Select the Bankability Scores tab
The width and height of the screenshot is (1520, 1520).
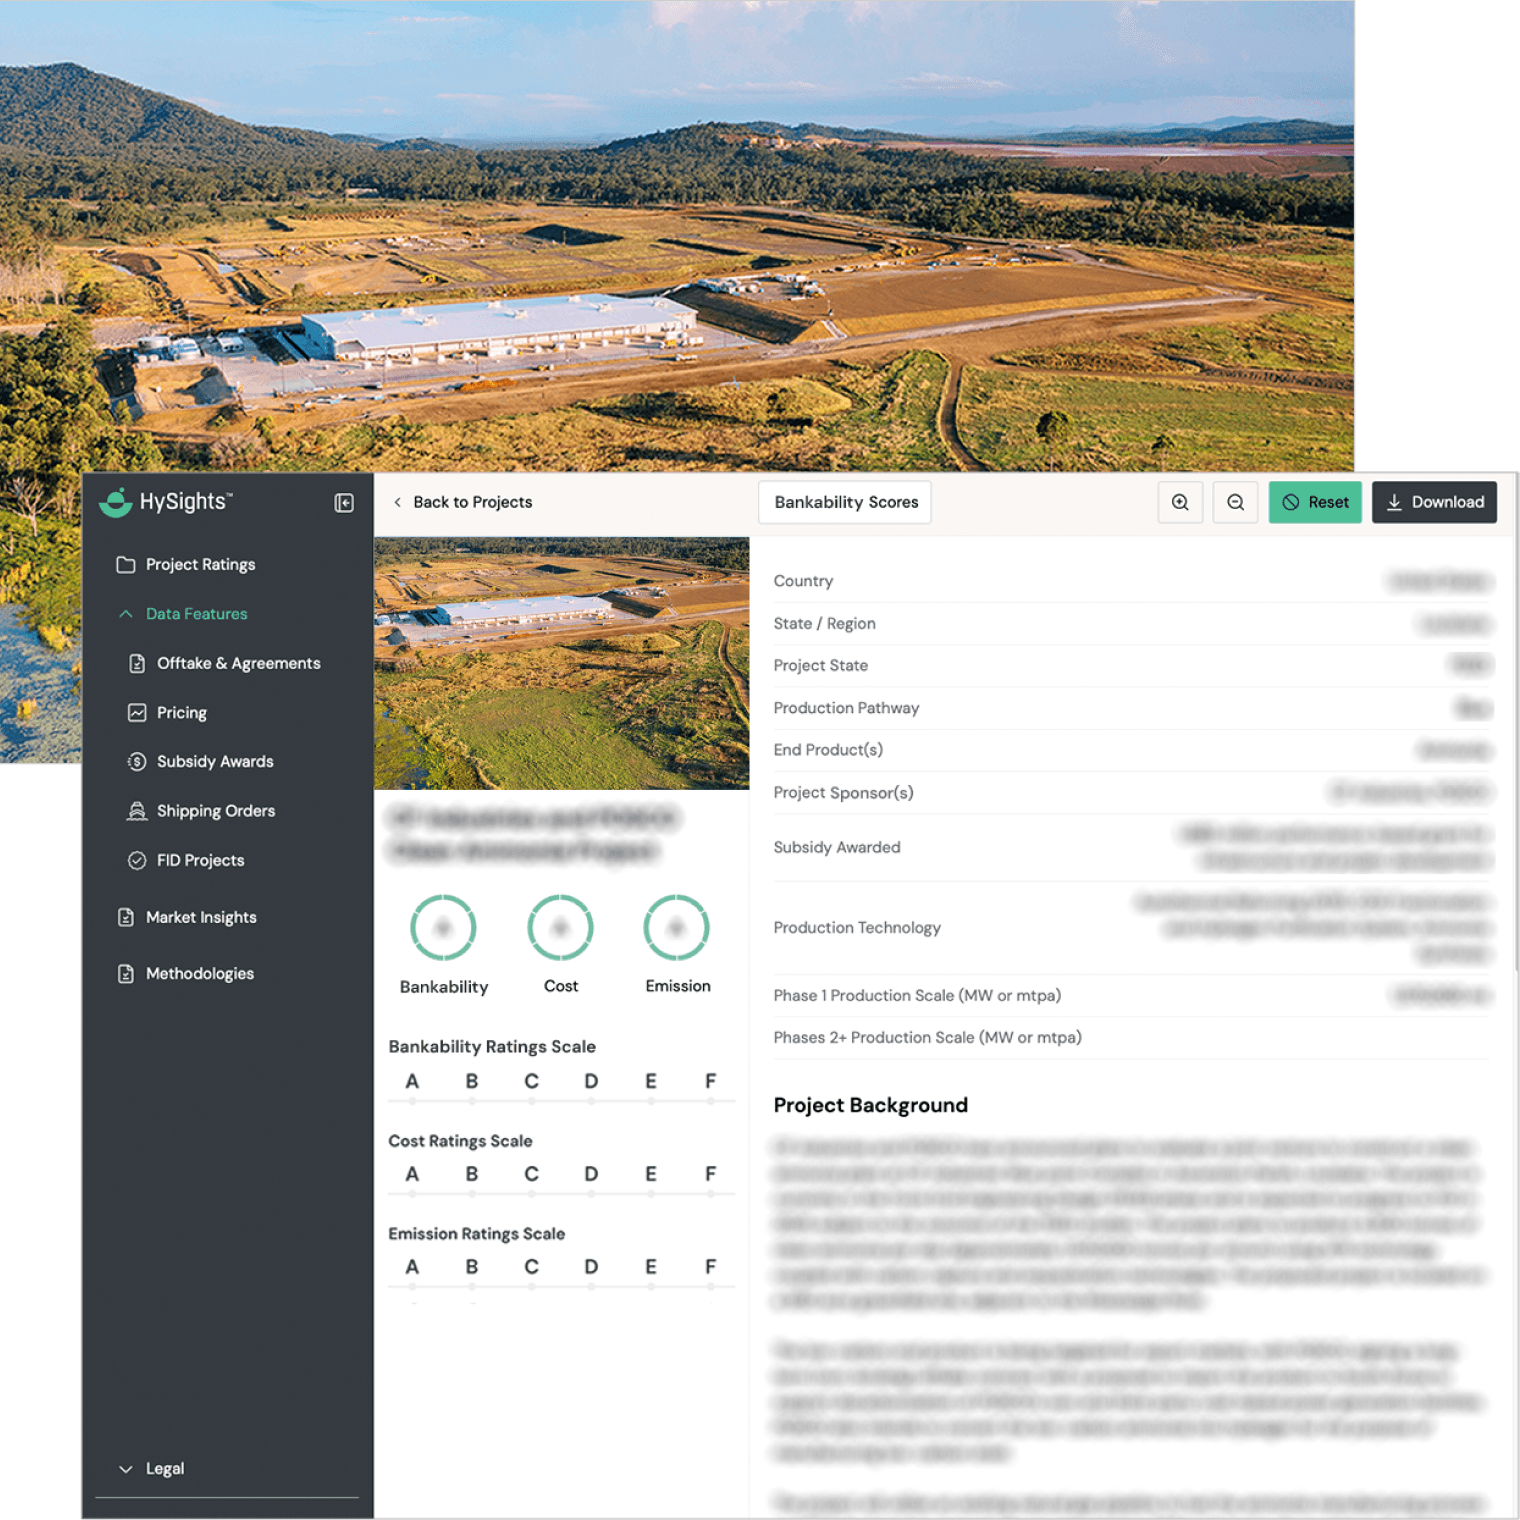coord(845,502)
